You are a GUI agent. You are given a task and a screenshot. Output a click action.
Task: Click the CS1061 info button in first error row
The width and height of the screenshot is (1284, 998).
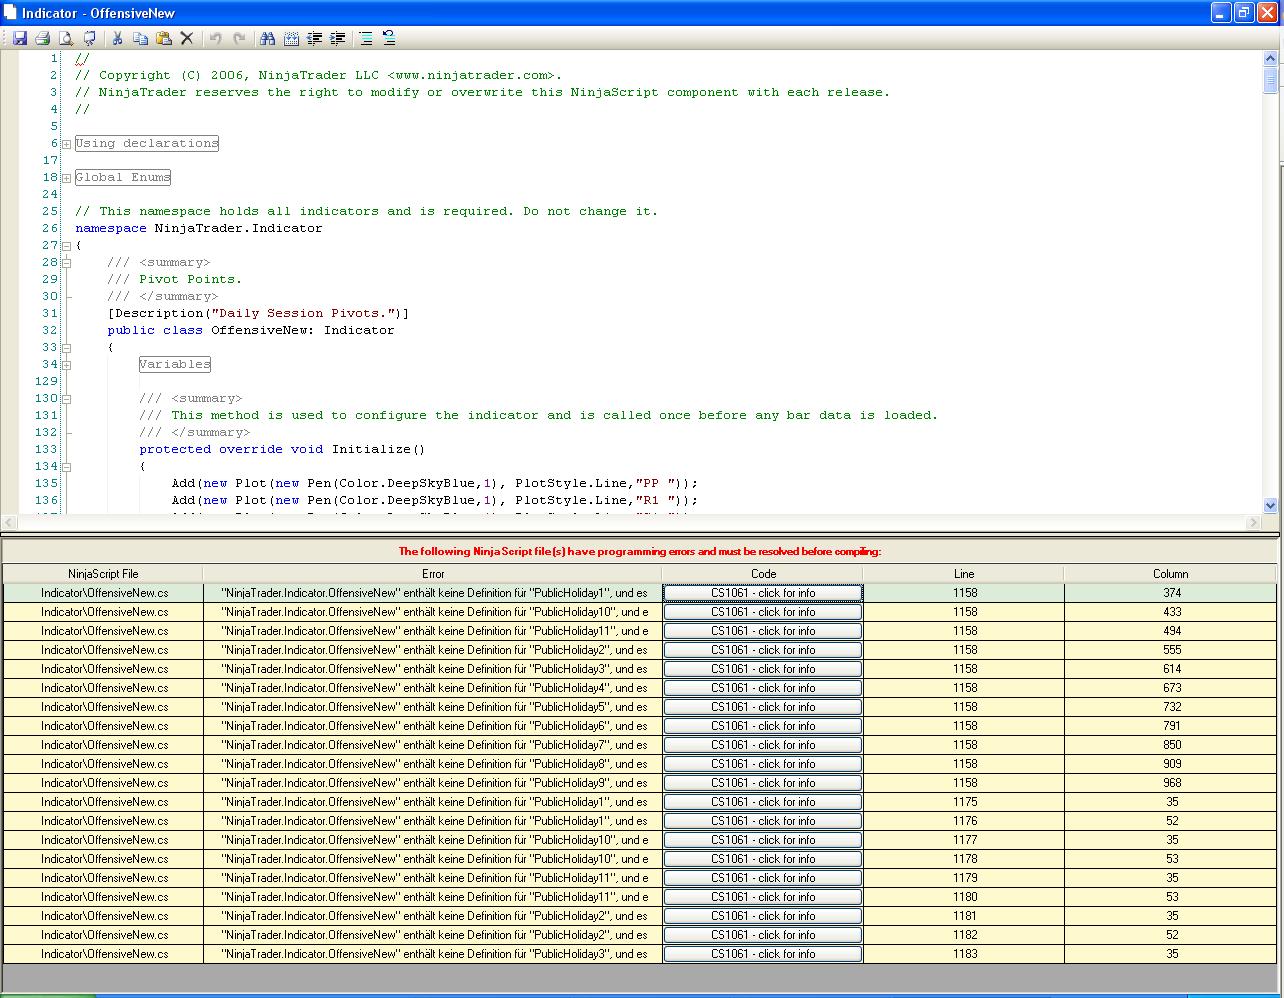tap(762, 593)
